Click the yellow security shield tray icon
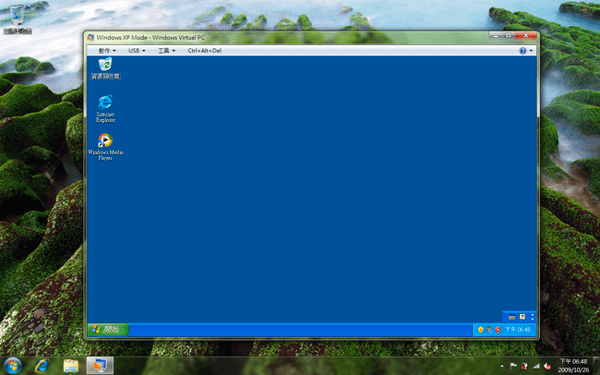 point(481,329)
